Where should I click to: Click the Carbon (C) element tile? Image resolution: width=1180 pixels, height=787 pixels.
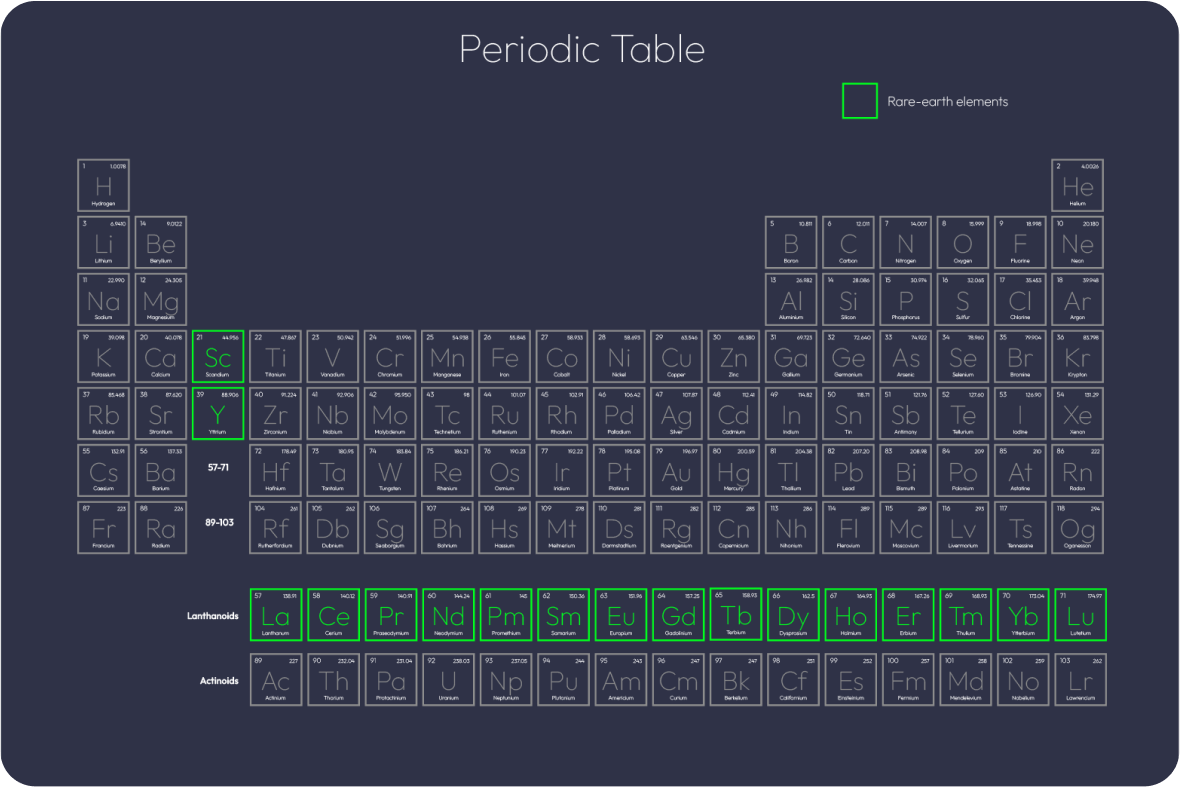click(848, 243)
